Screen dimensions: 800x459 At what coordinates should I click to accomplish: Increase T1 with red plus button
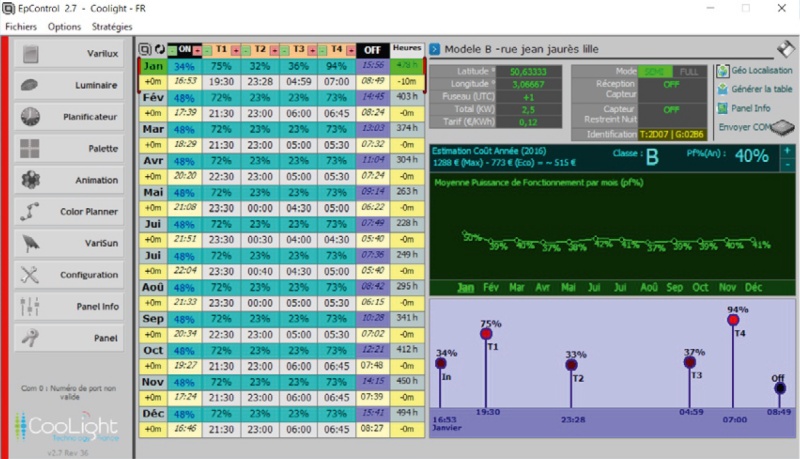tap(236, 50)
